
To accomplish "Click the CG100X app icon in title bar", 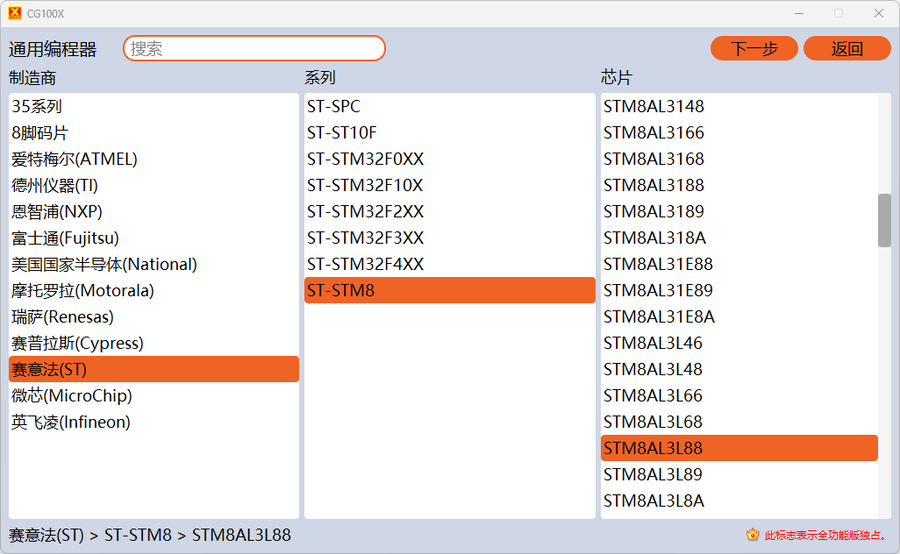I will (x=14, y=13).
